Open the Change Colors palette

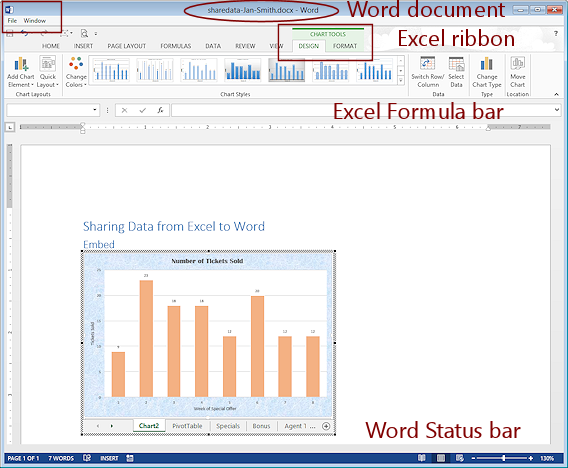[x=76, y=72]
